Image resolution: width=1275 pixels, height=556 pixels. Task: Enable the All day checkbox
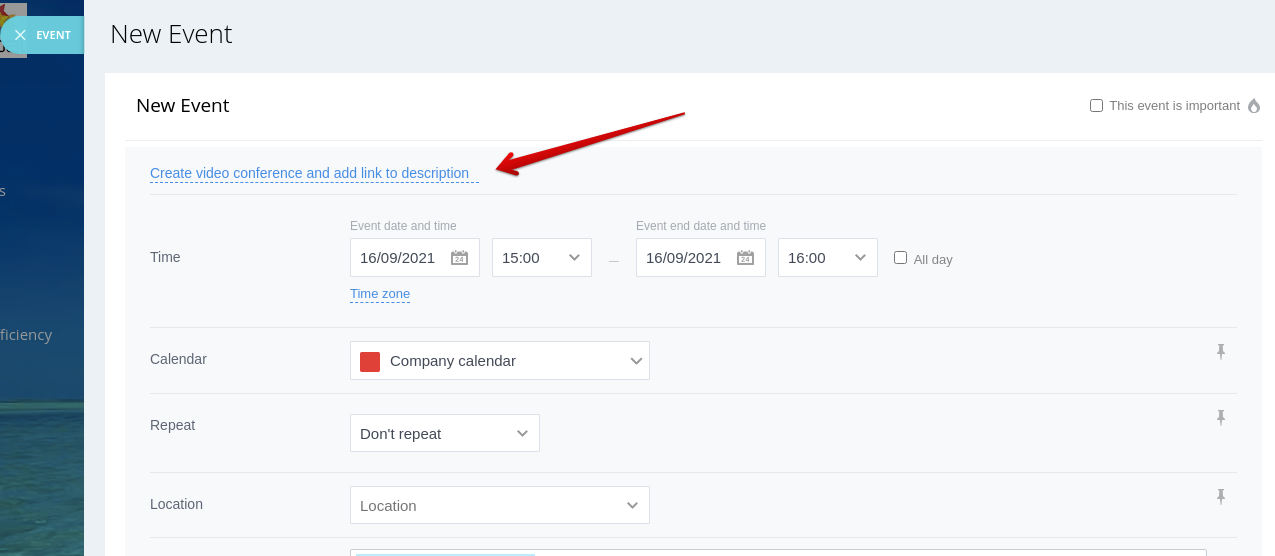pyautogui.click(x=900, y=257)
